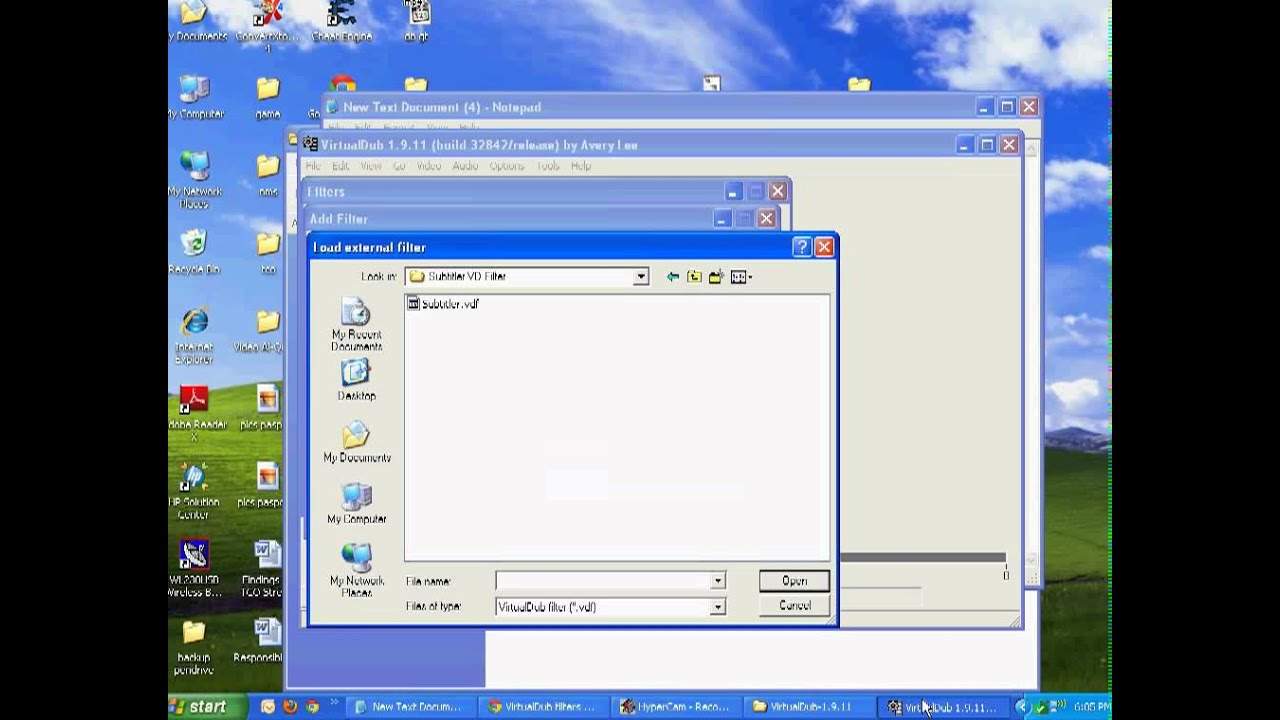Close the Load external filter dialog
The height and width of the screenshot is (720, 1280).
pos(824,247)
